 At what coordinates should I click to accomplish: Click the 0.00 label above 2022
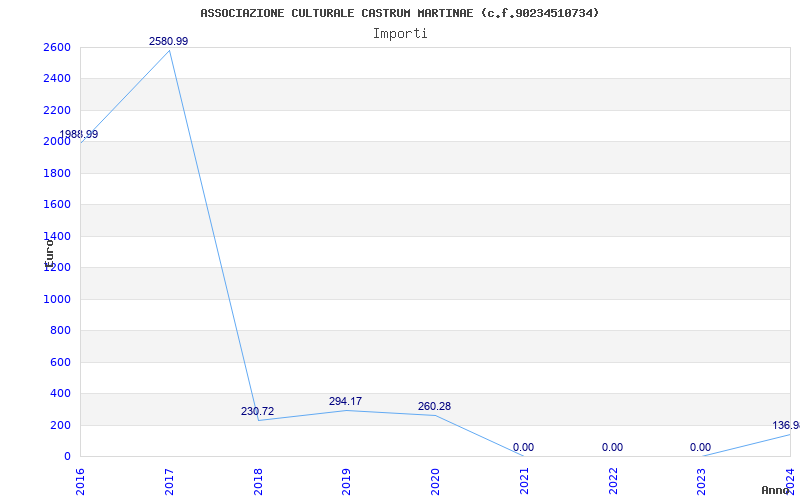pyautogui.click(x=612, y=447)
